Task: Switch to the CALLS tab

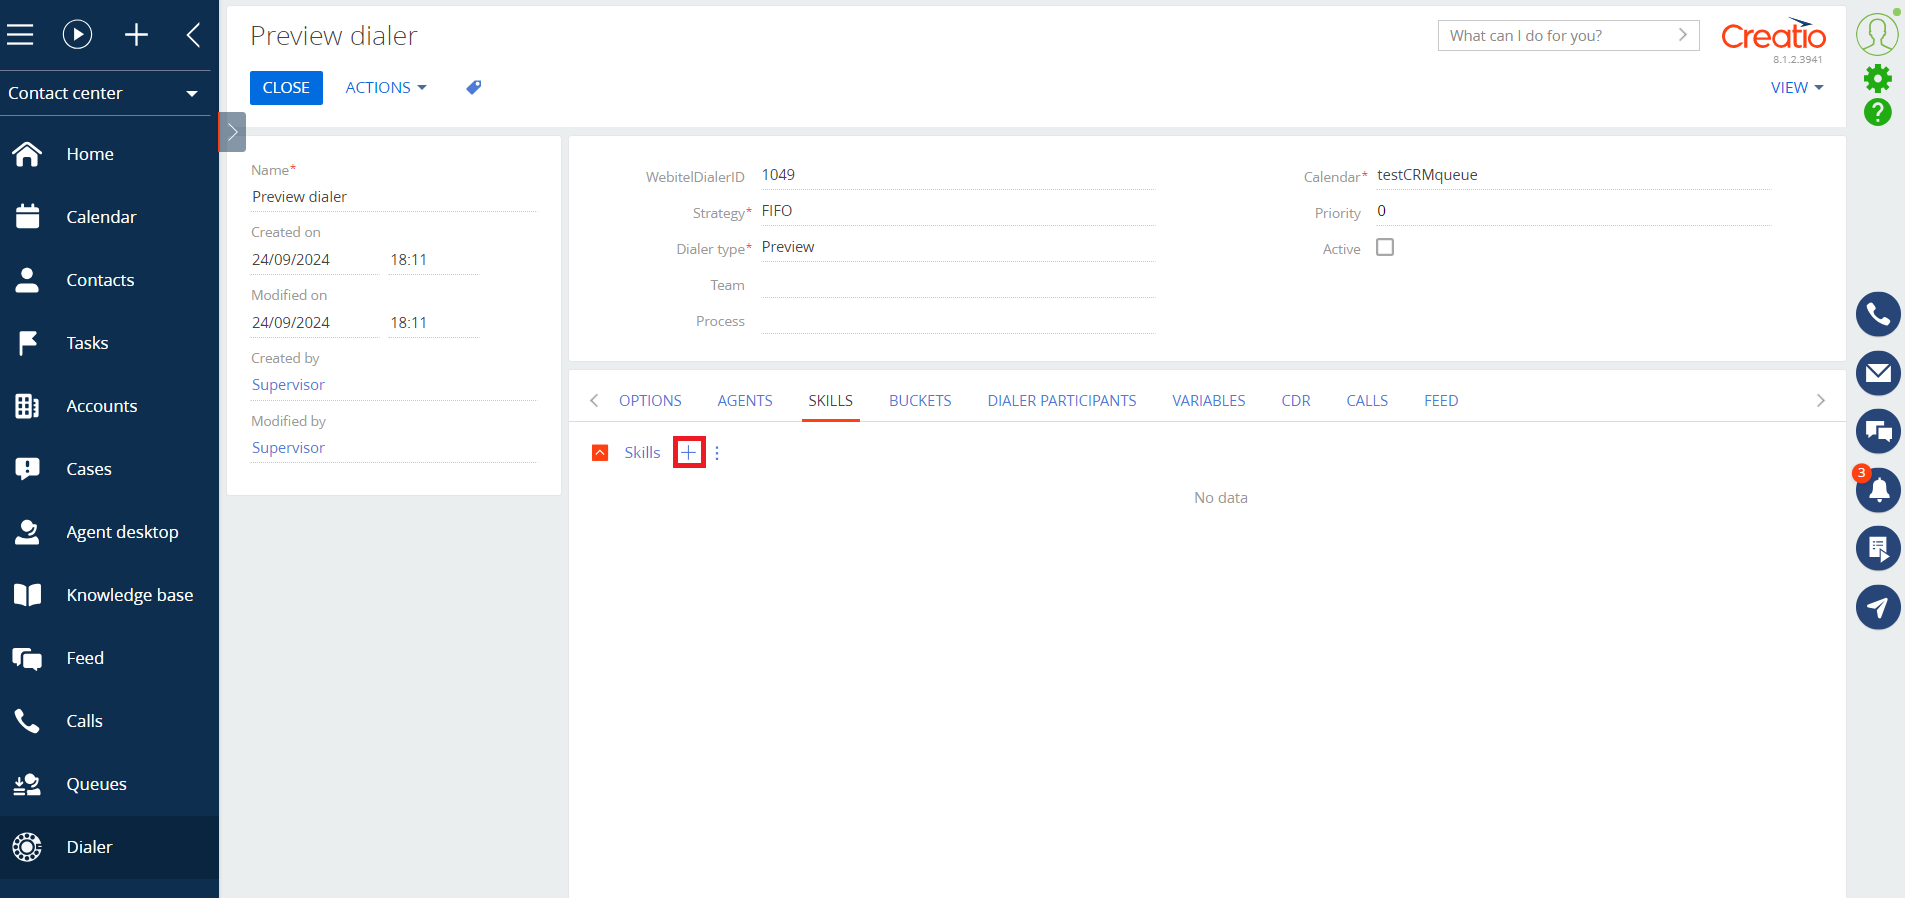Action: (1367, 401)
